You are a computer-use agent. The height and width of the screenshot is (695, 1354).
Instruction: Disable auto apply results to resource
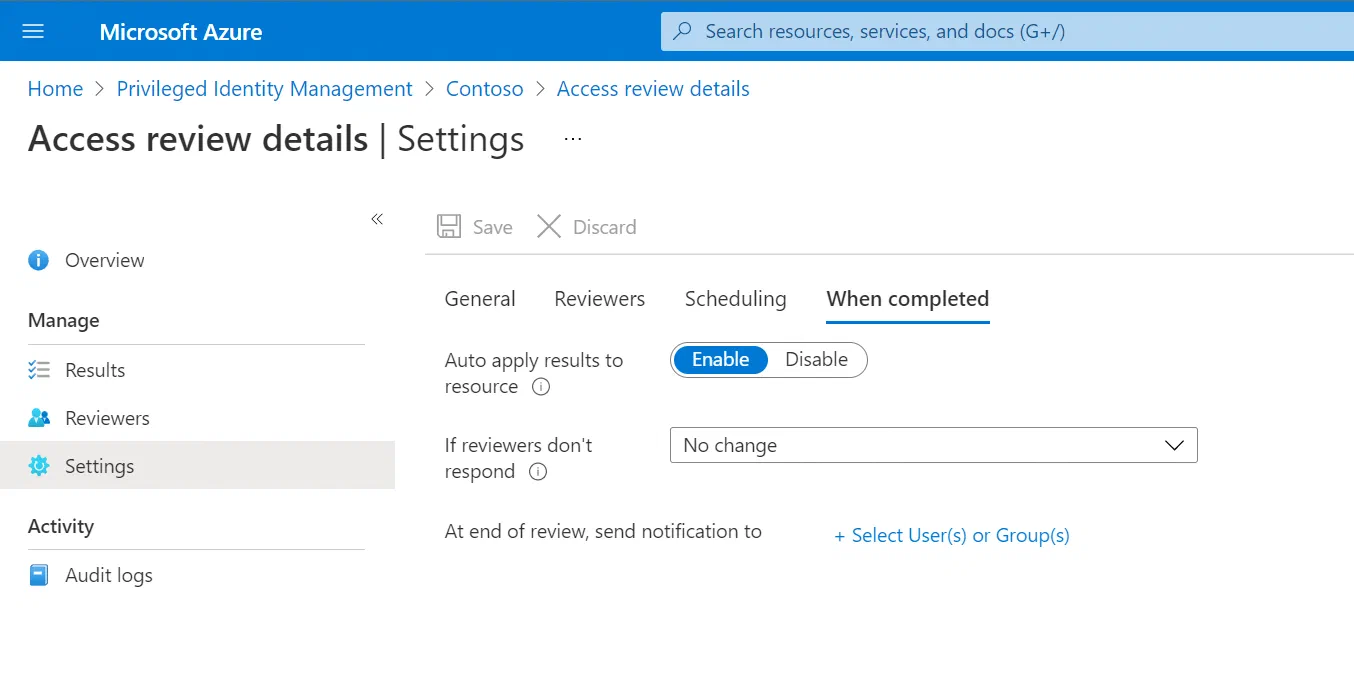tap(816, 360)
